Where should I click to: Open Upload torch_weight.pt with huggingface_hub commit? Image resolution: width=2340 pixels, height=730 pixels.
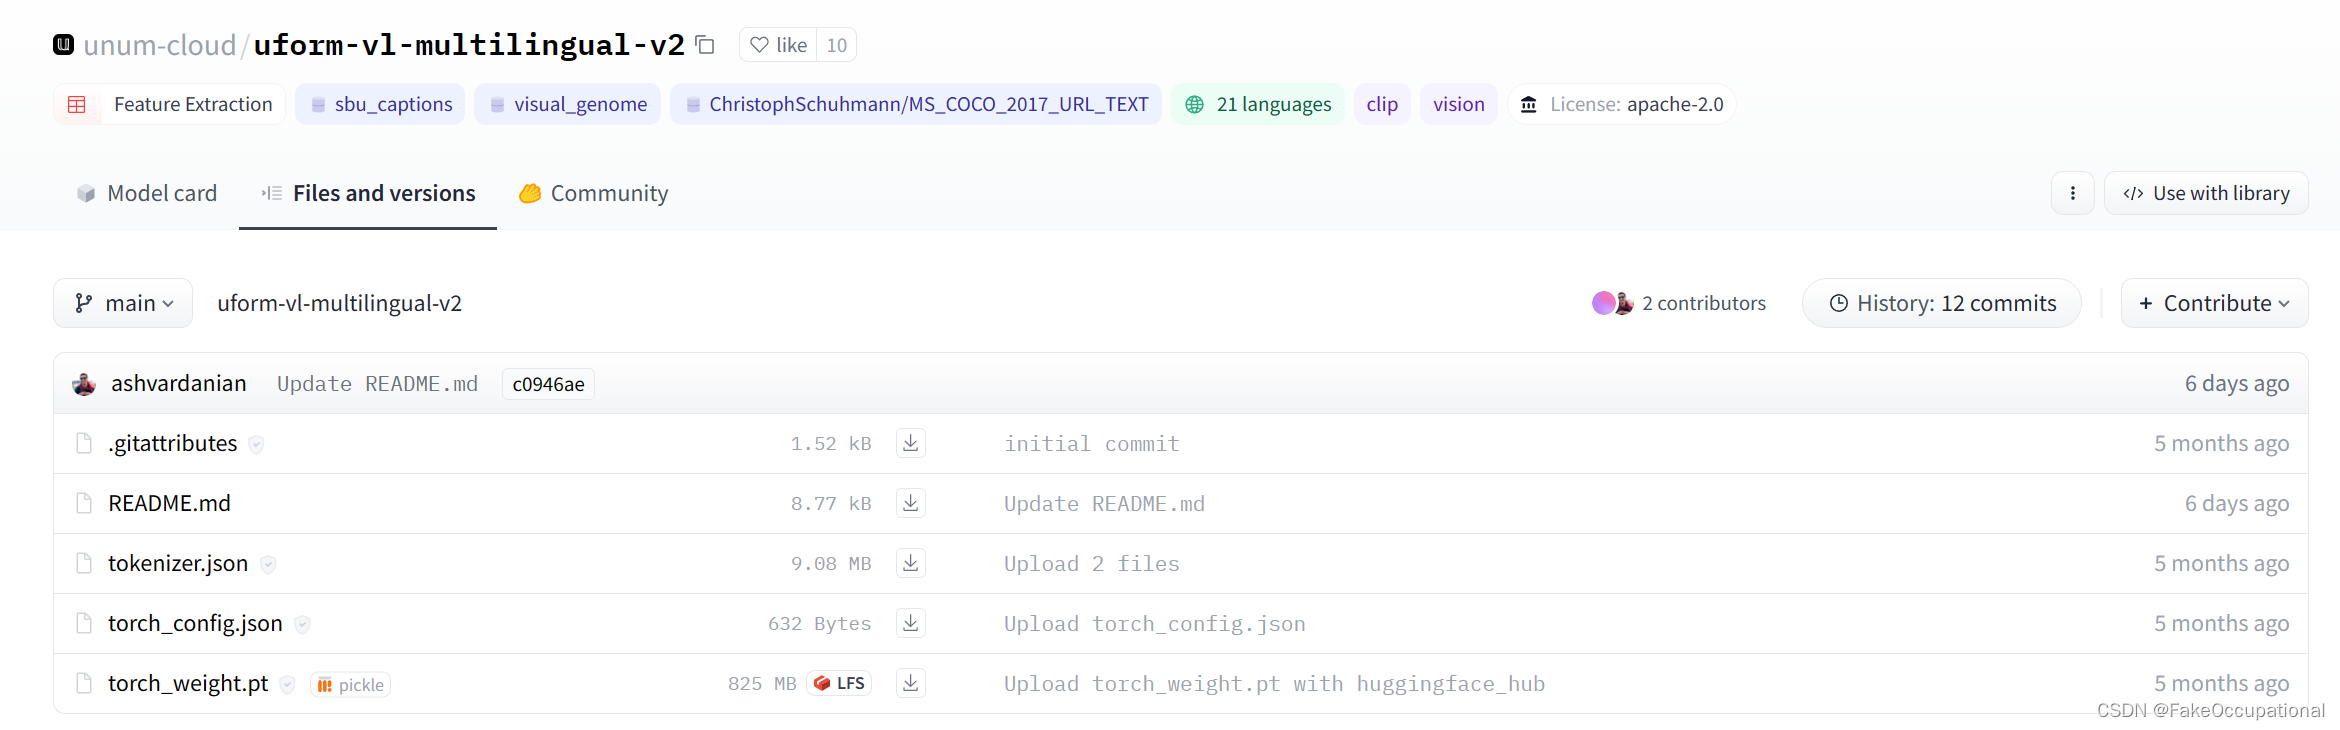pyautogui.click(x=1274, y=684)
